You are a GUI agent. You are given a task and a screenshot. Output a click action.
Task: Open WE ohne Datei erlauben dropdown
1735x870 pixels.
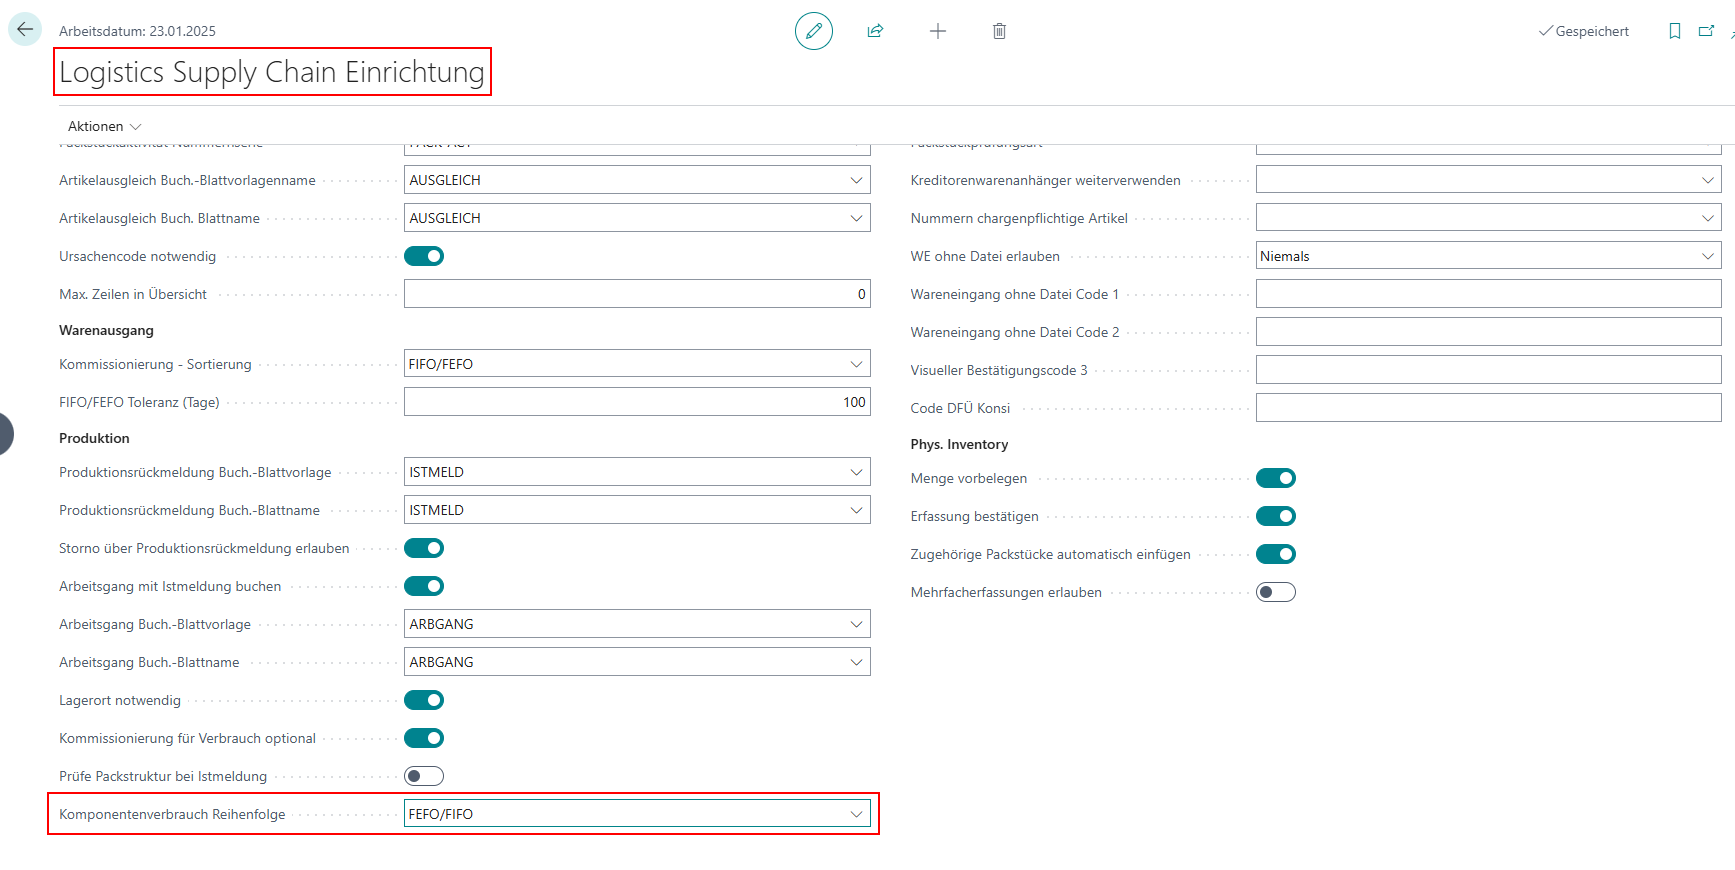[1707, 256]
